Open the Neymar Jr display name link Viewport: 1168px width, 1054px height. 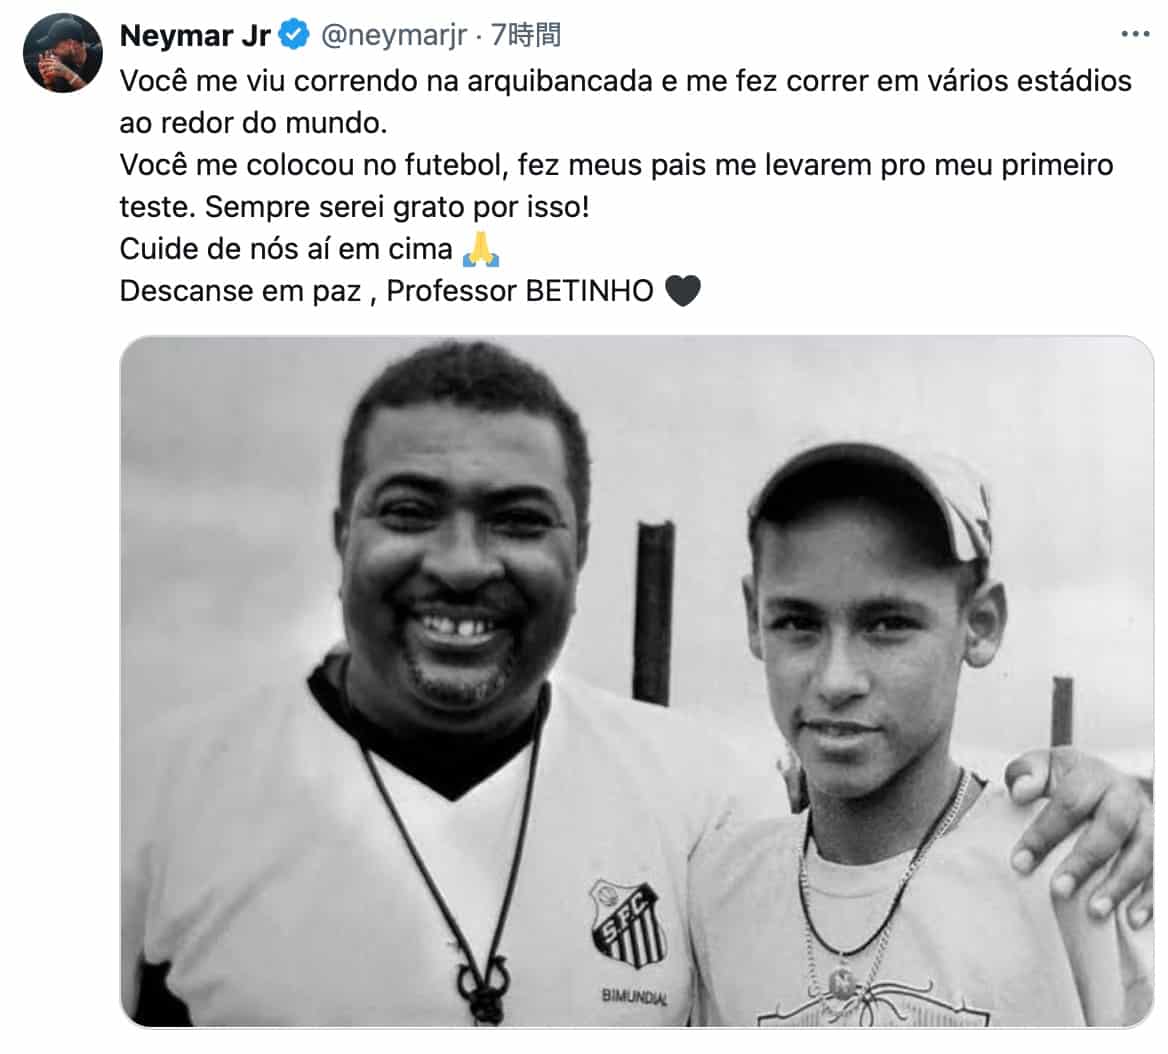click(x=194, y=35)
